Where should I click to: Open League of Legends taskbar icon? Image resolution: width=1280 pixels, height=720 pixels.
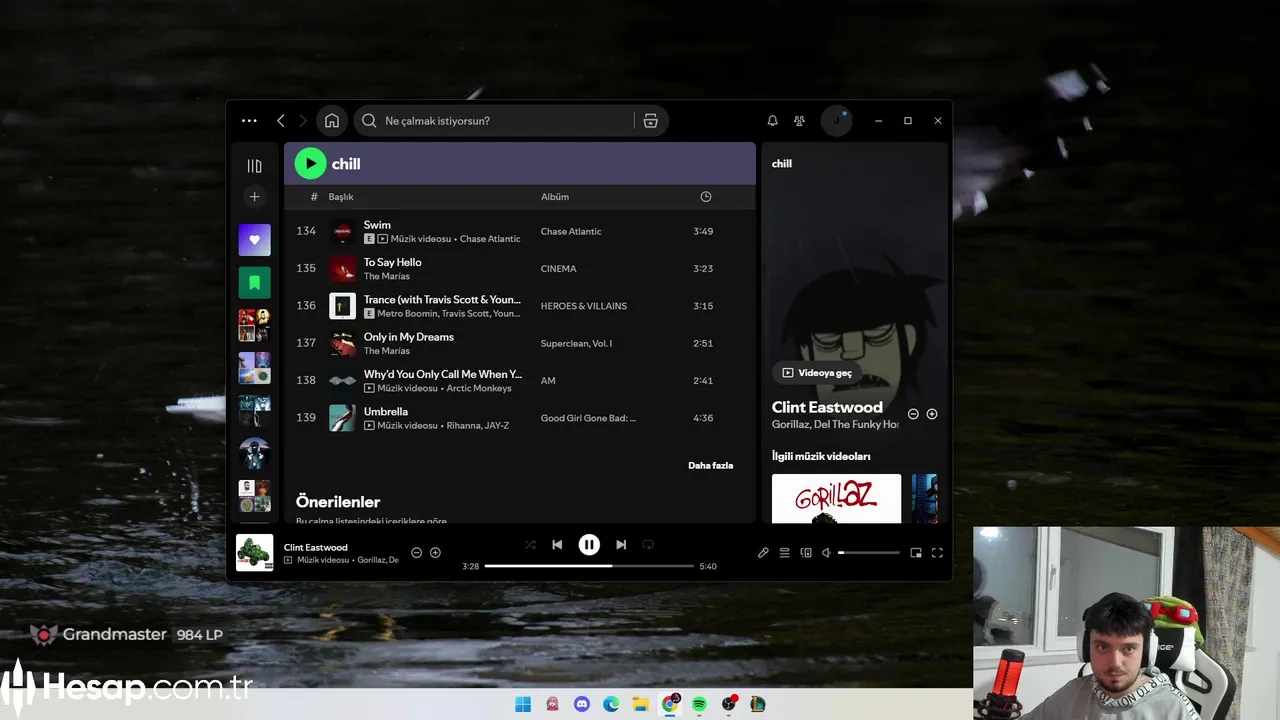(758, 704)
